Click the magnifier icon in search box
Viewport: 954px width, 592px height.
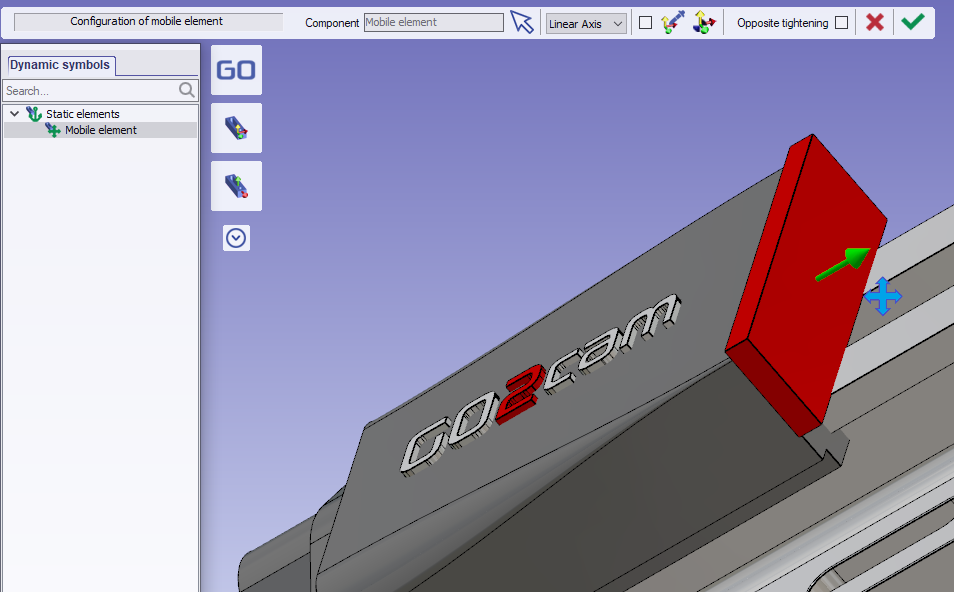pyautogui.click(x=187, y=90)
